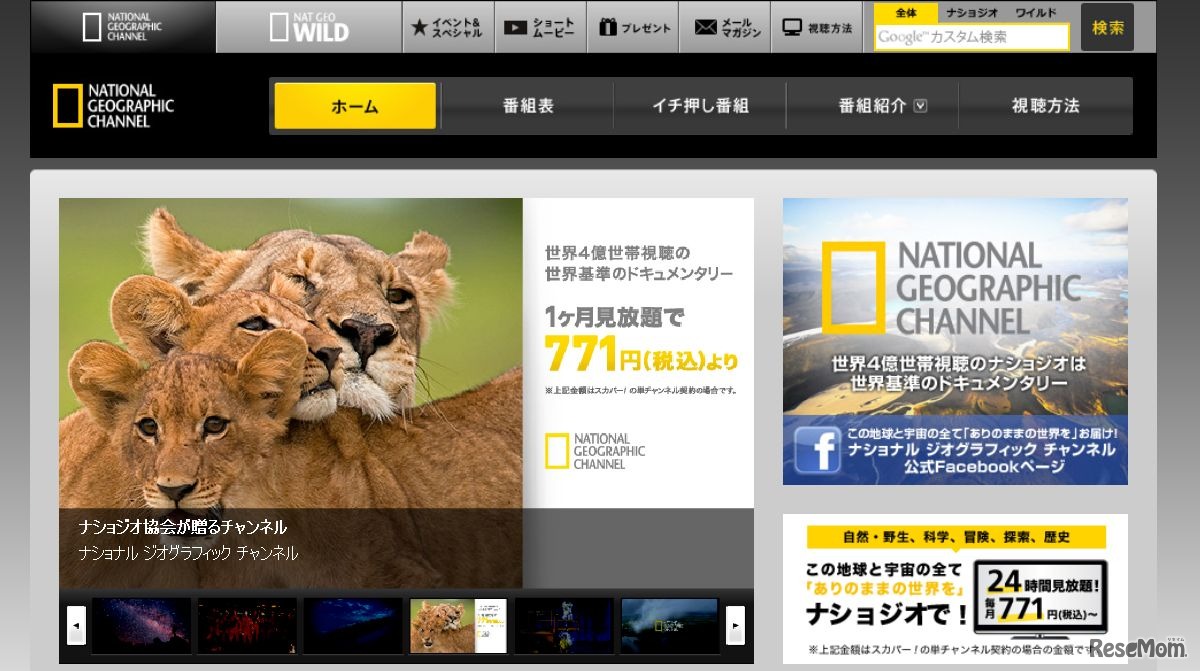The width and height of the screenshot is (1200, 671).
Task: Open 視聴方法 in main navigation
Action: pyautogui.click(x=1045, y=106)
